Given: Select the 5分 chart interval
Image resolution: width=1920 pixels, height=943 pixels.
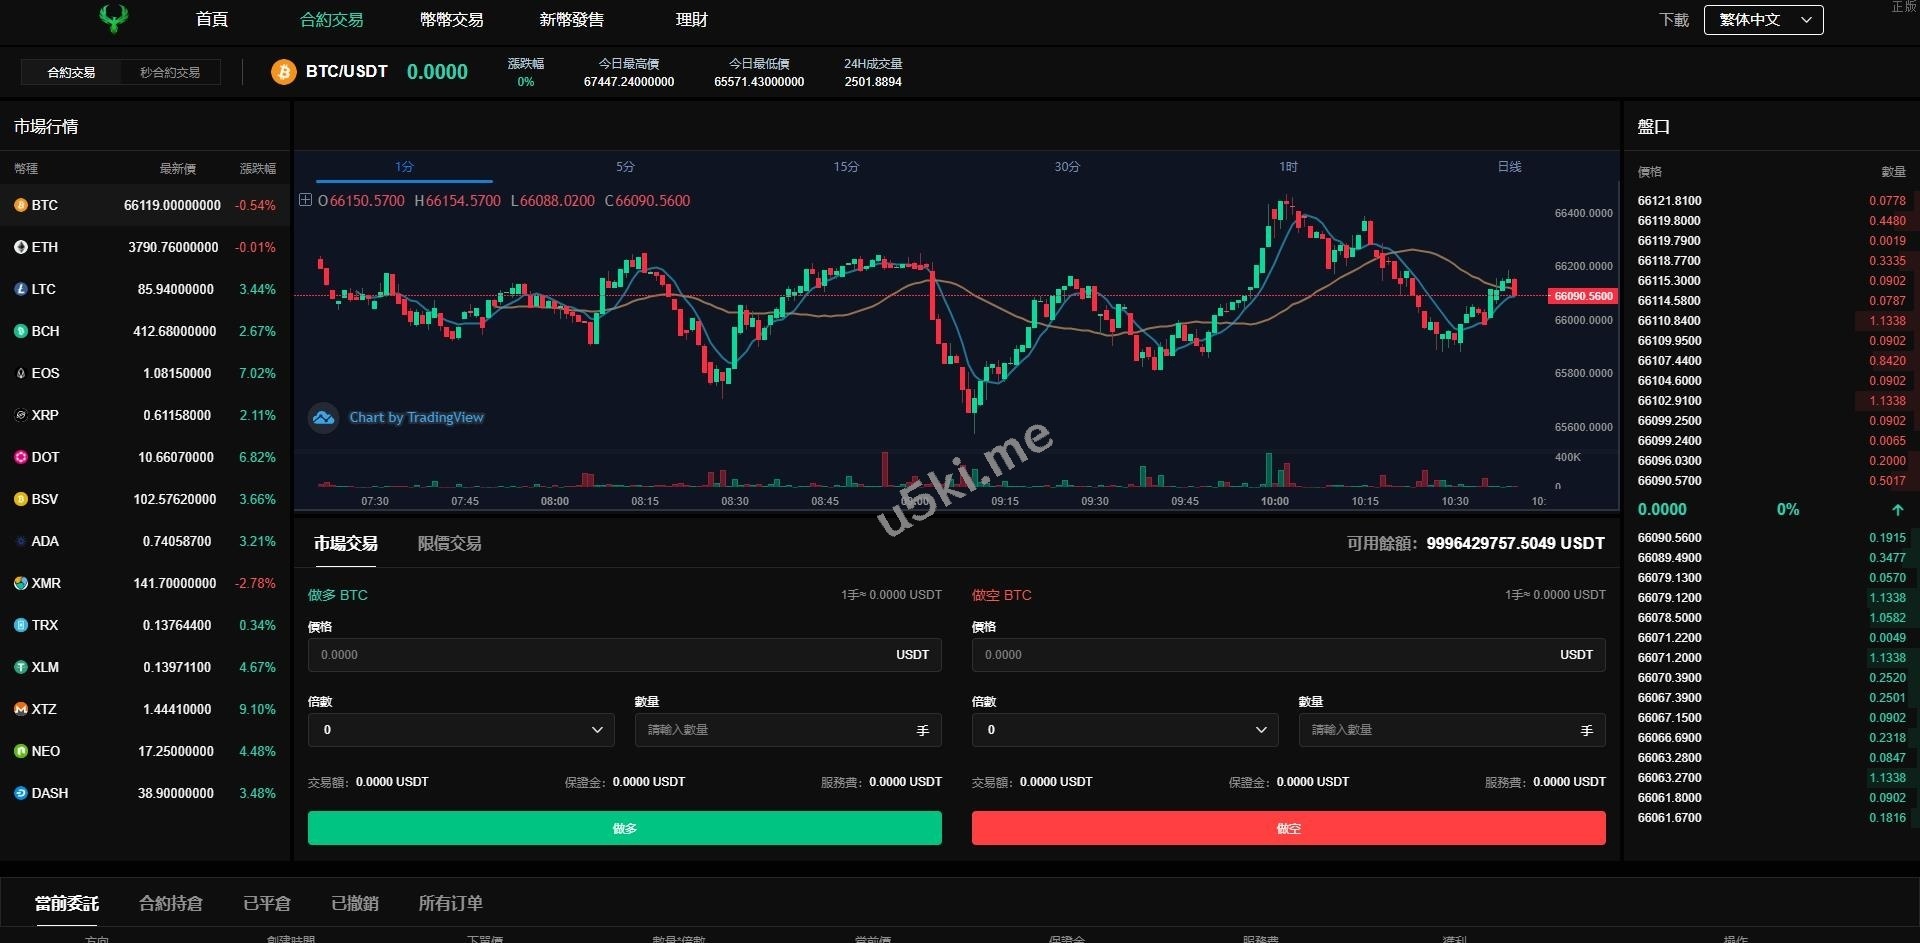Looking at the screenshot, I should tap(625, 167).
